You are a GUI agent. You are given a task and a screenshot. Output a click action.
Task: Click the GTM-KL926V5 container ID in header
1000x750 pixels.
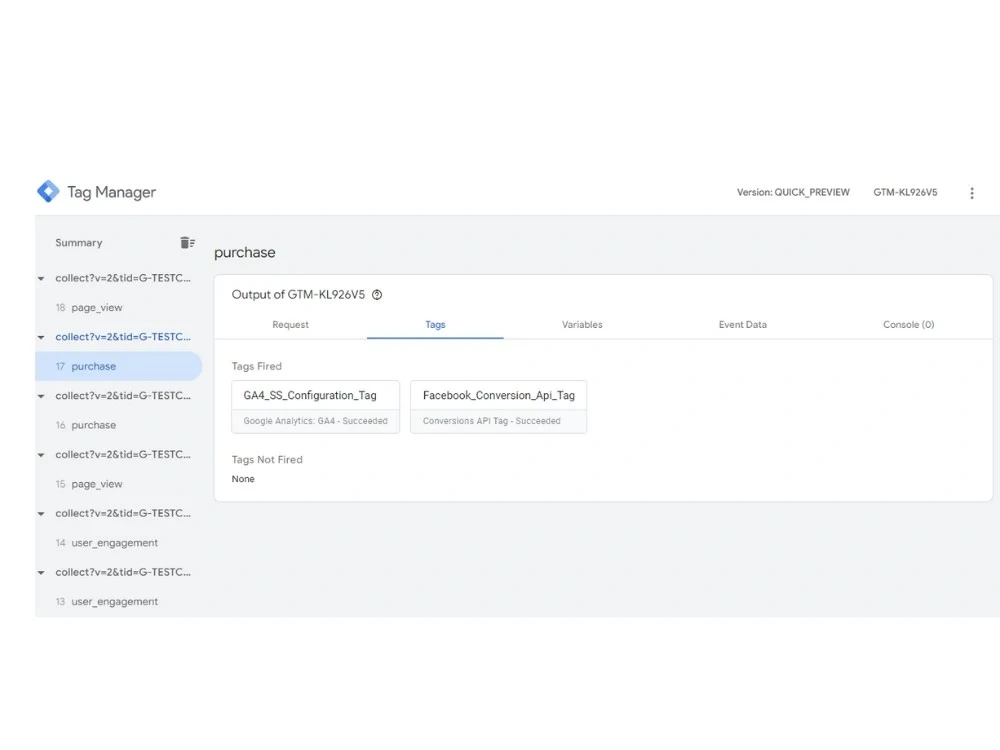point(905,193)
